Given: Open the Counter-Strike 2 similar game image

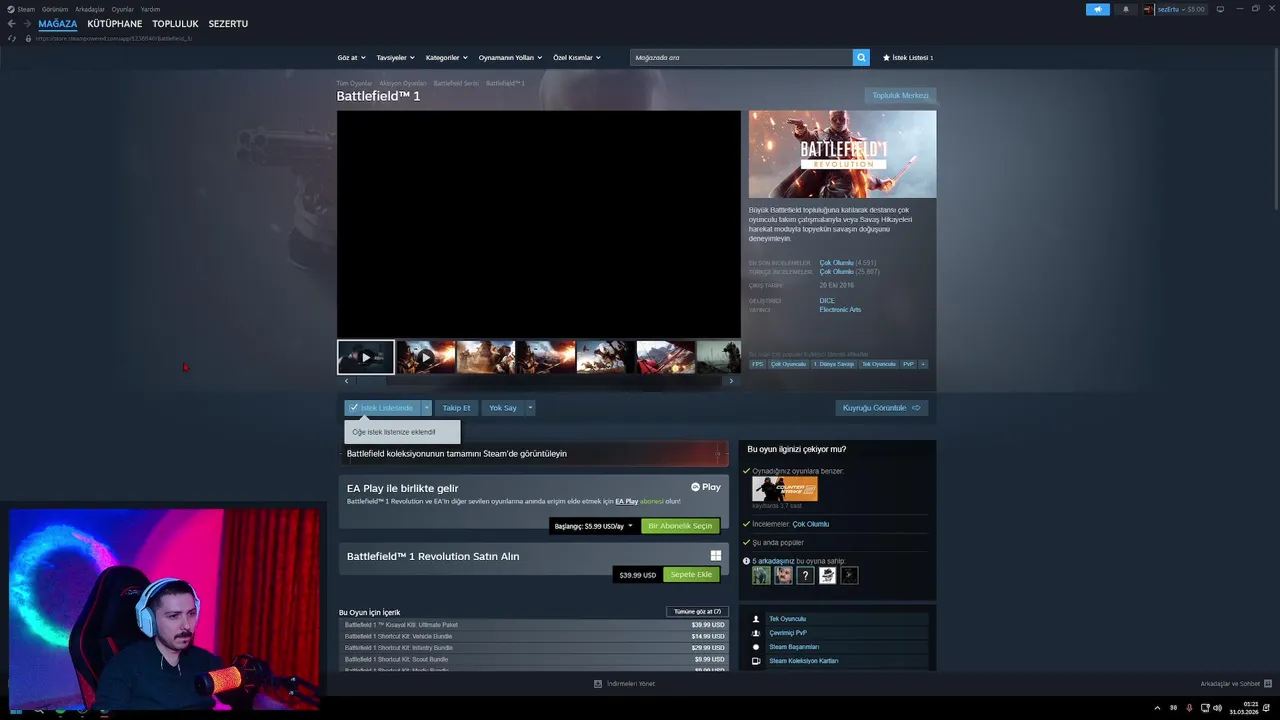Looking at the screenshot, I should (785, 489).
